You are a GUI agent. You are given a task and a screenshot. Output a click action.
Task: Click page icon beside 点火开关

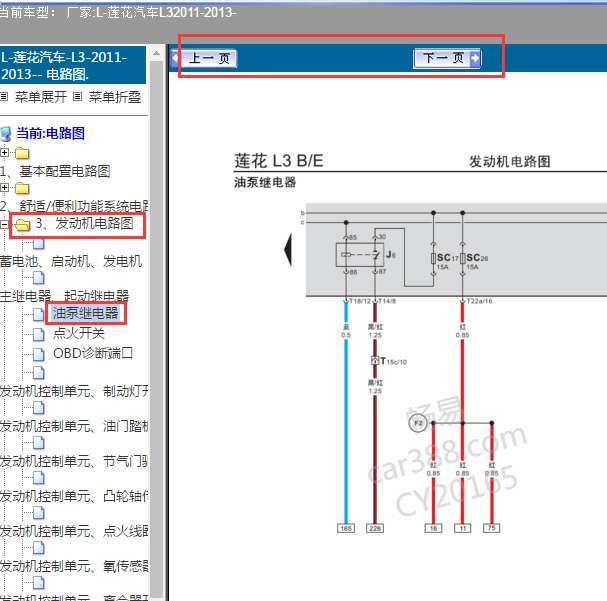pos(39,334)
